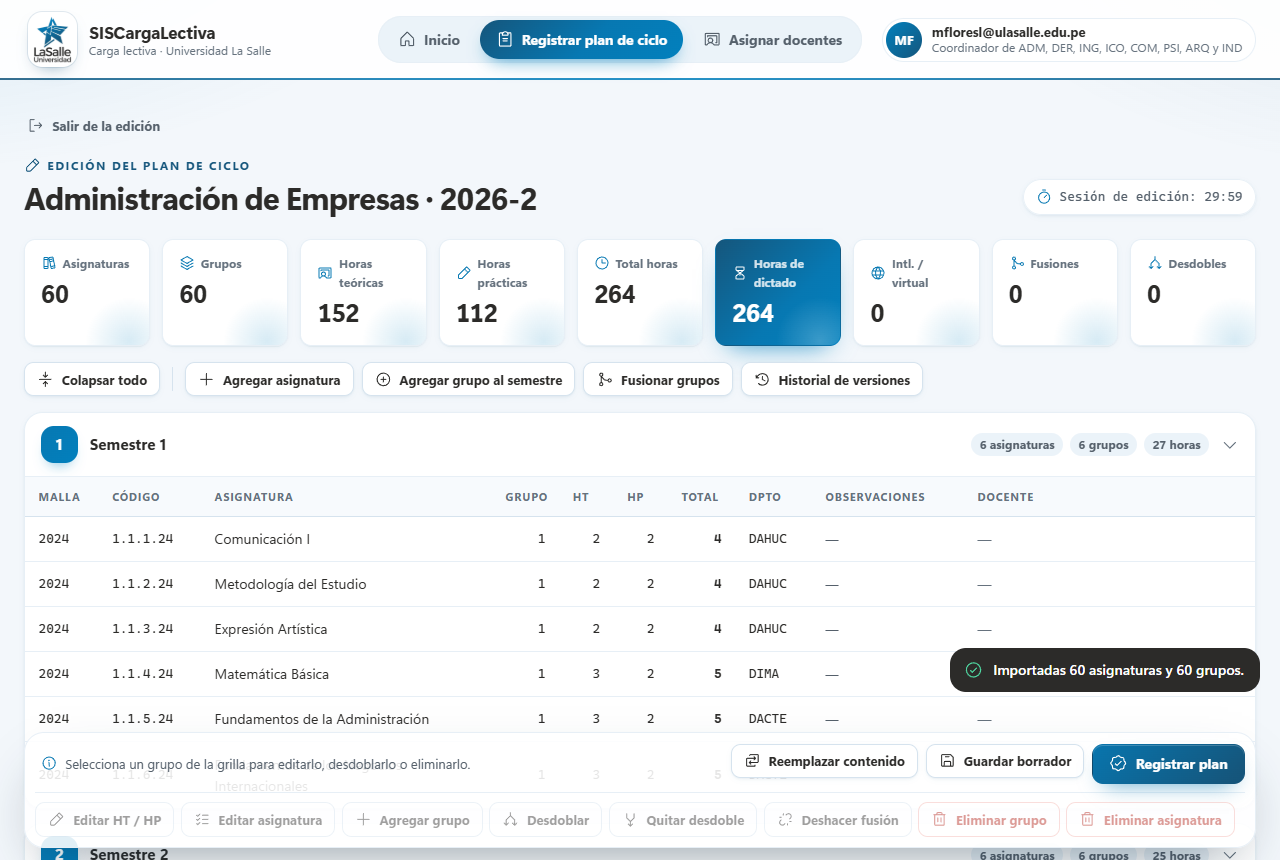Click the code cell 1.1.3.24
The height and width of the screenshot is (860, 1280).
click(143, 629)
